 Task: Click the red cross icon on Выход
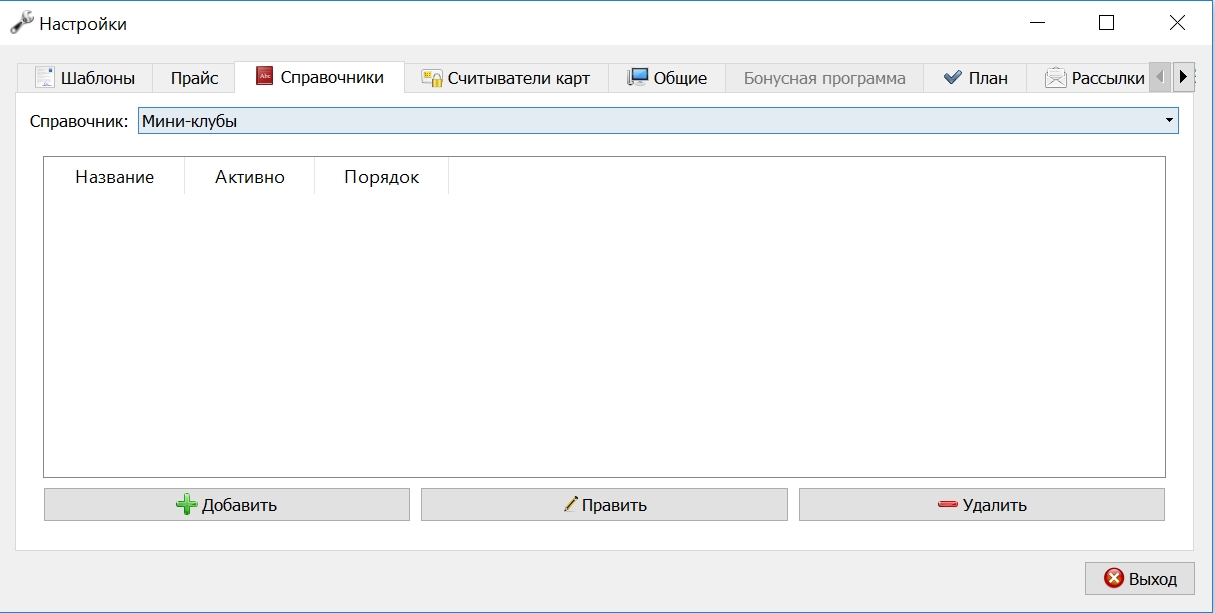pos(1114,578)
